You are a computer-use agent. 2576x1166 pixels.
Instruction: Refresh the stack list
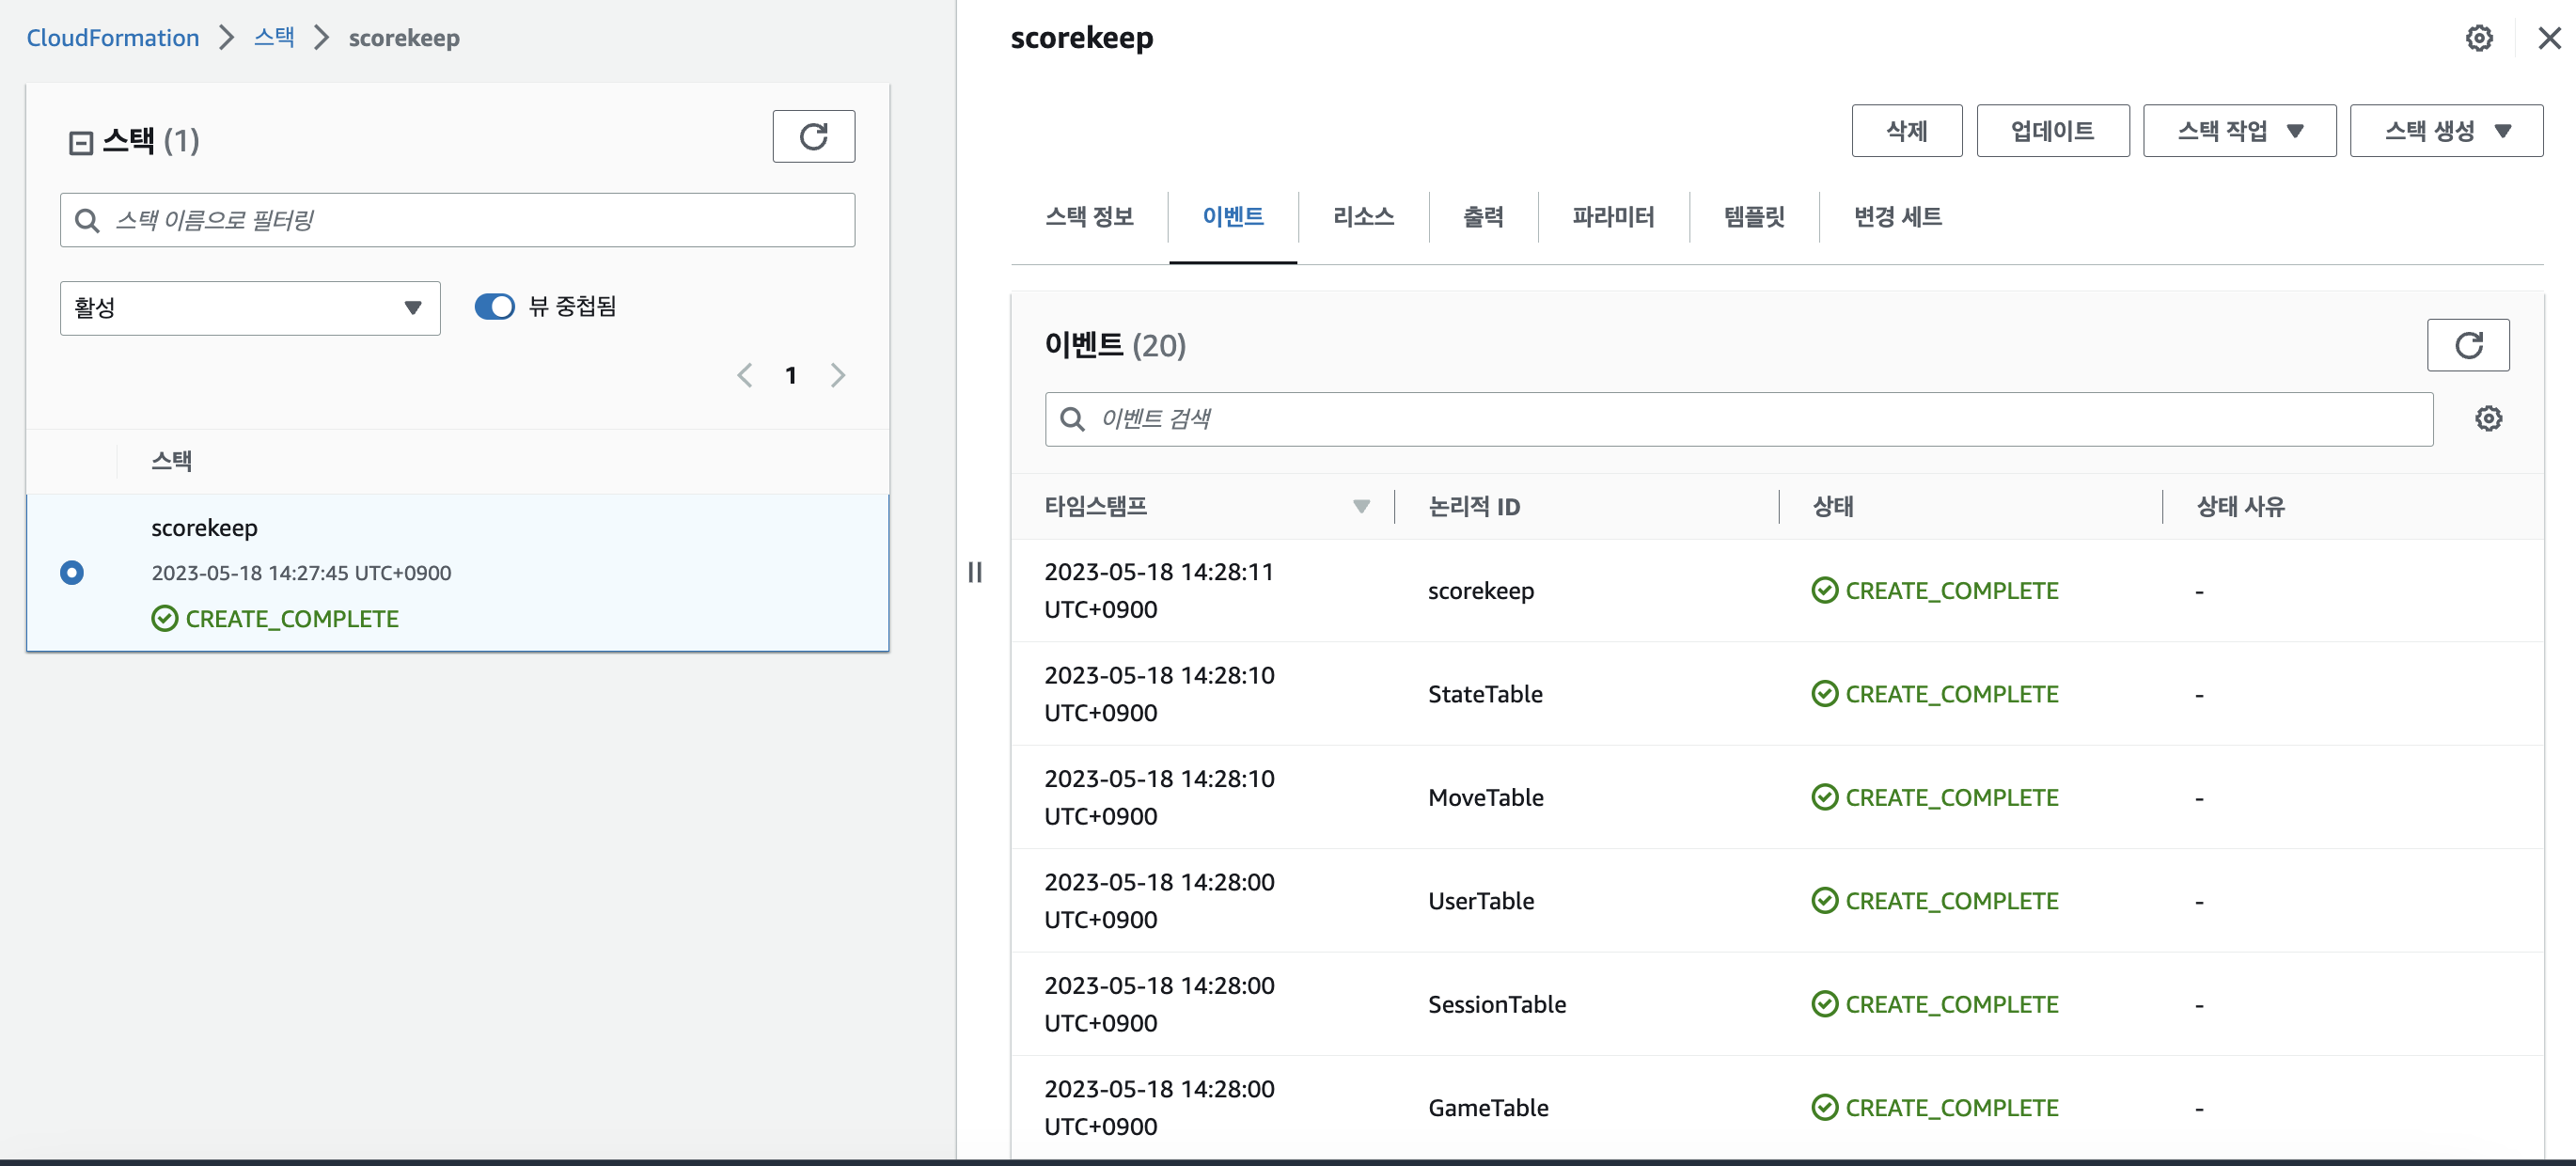pos(813,136)
